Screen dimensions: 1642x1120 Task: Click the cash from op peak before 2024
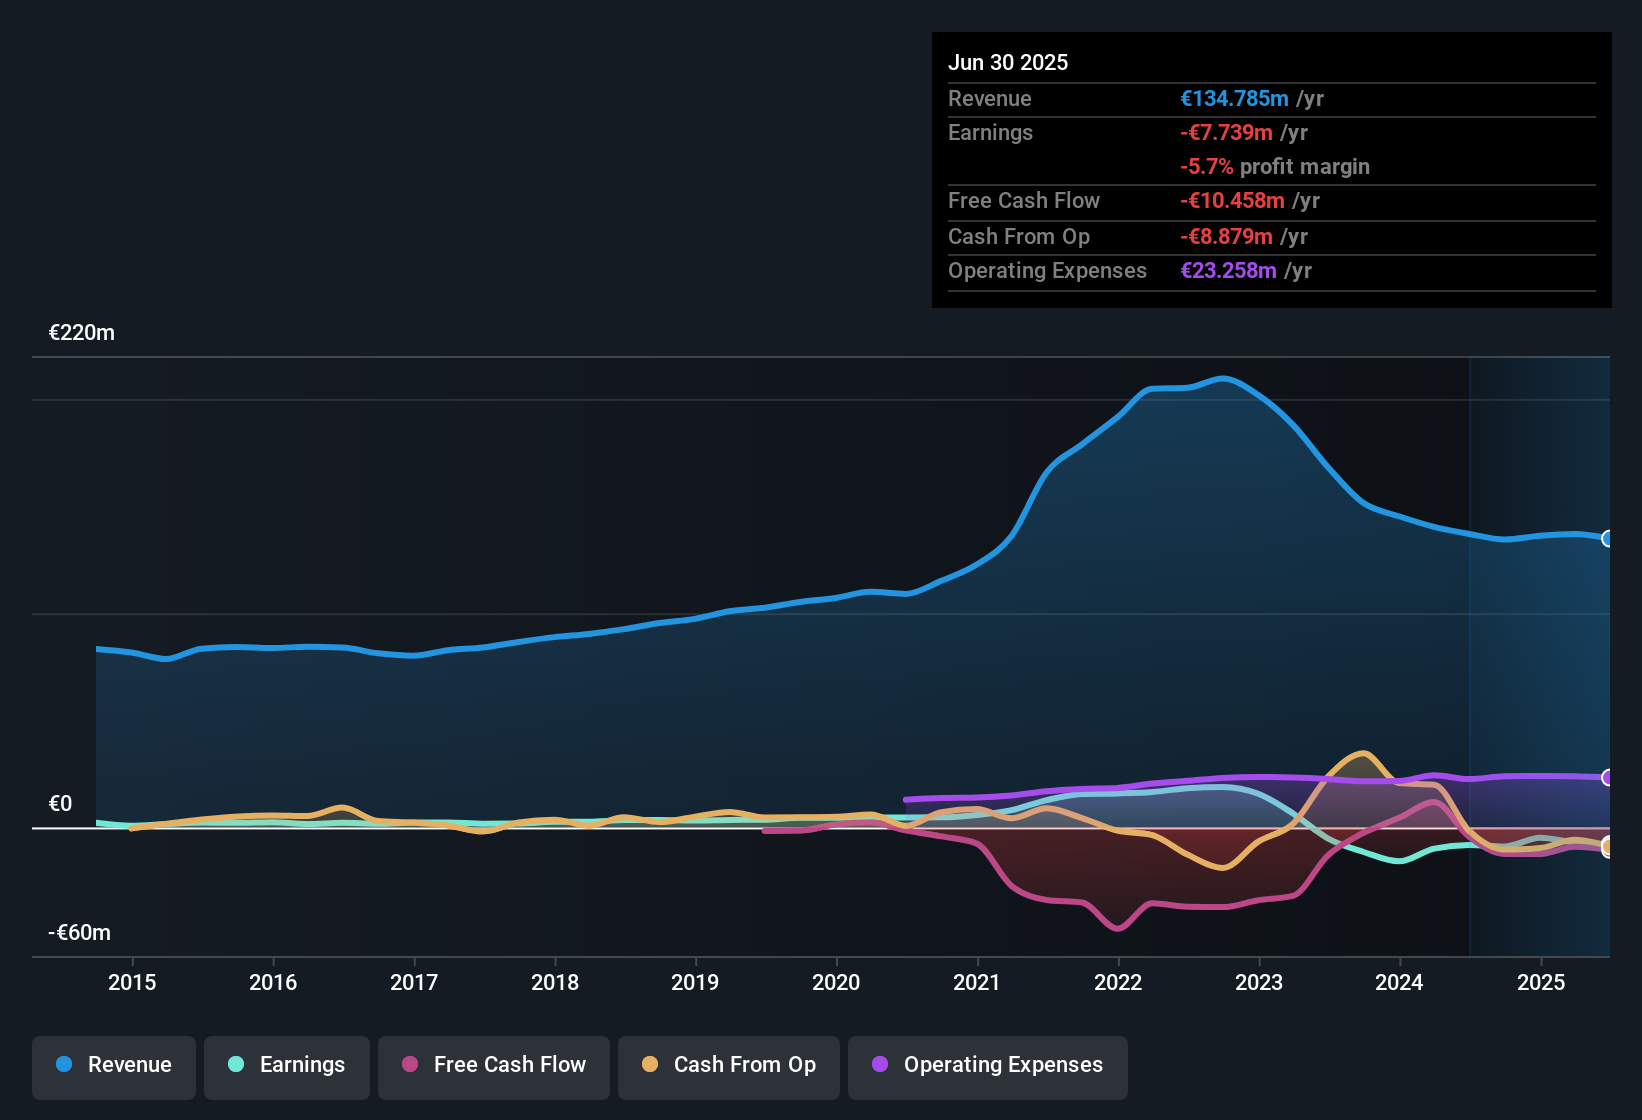(1362, 753)
